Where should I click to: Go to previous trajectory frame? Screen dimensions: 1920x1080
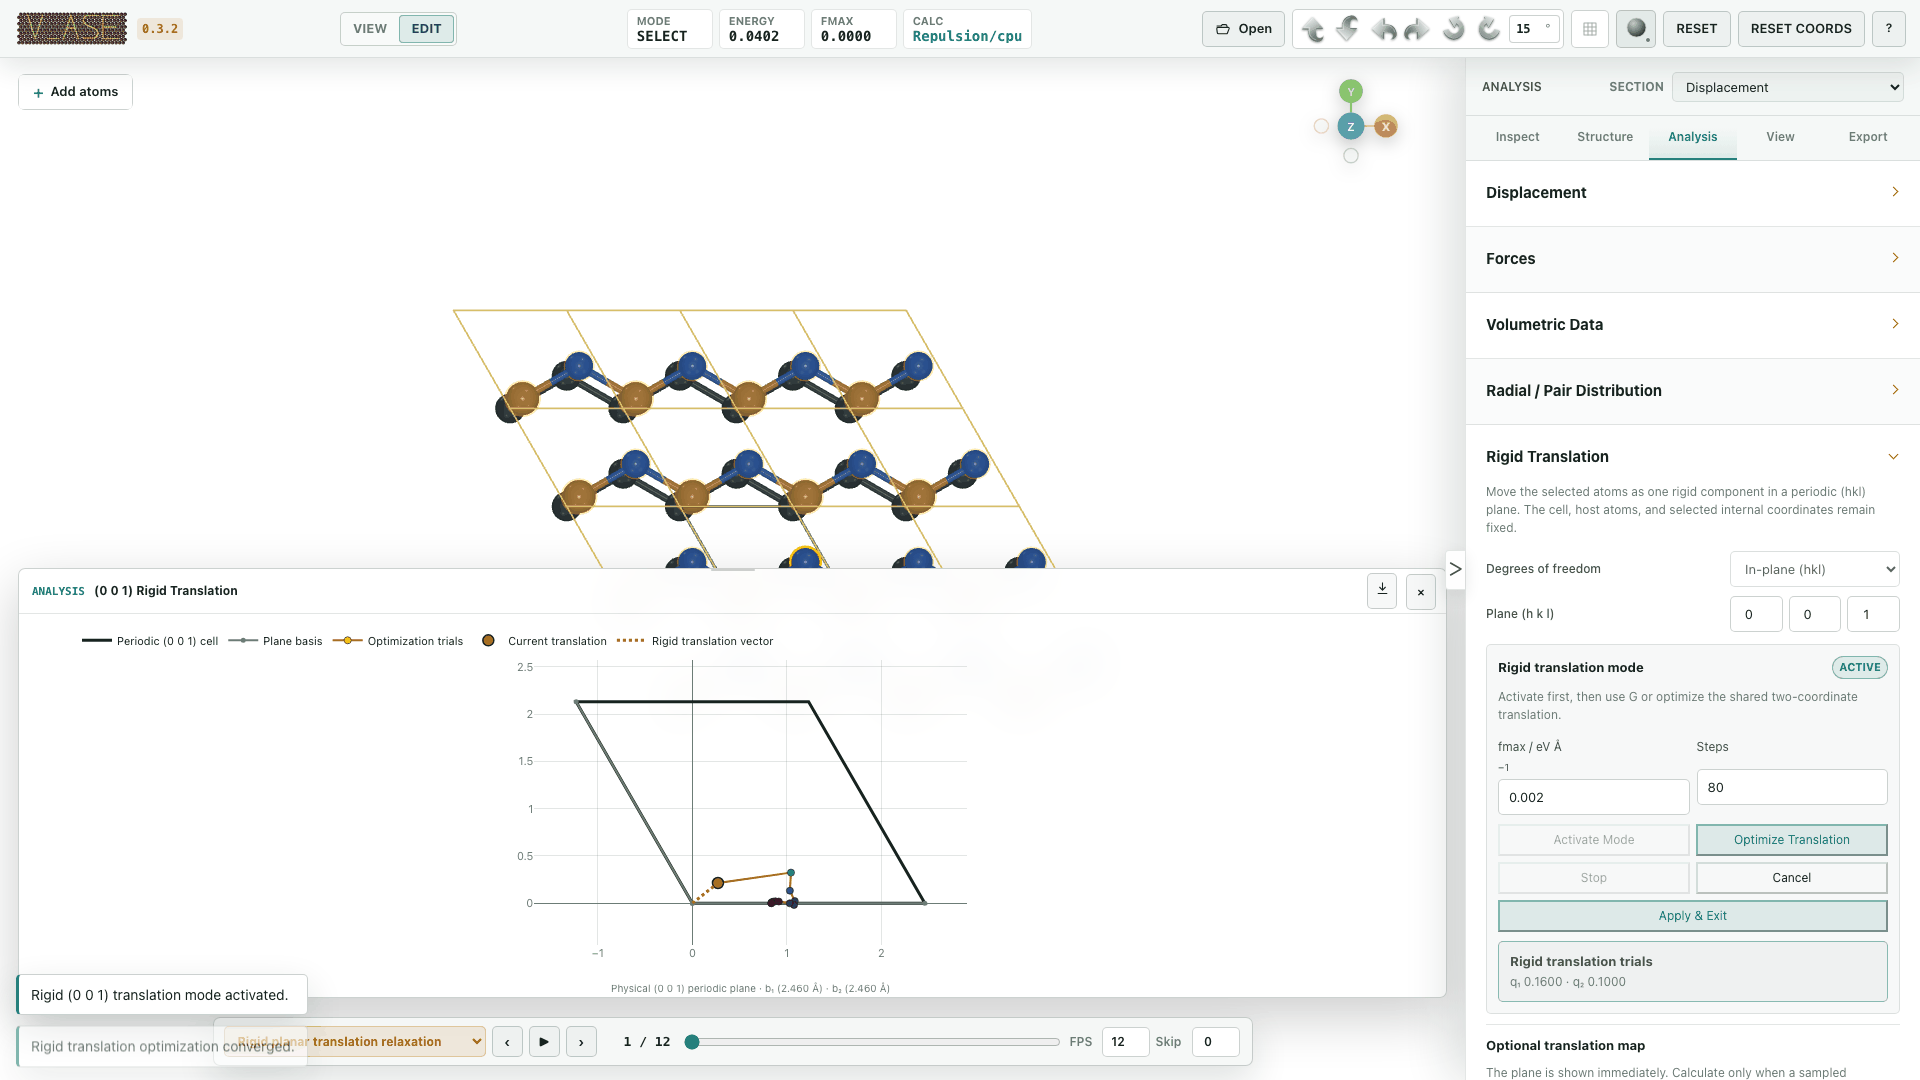[508, 1042]
